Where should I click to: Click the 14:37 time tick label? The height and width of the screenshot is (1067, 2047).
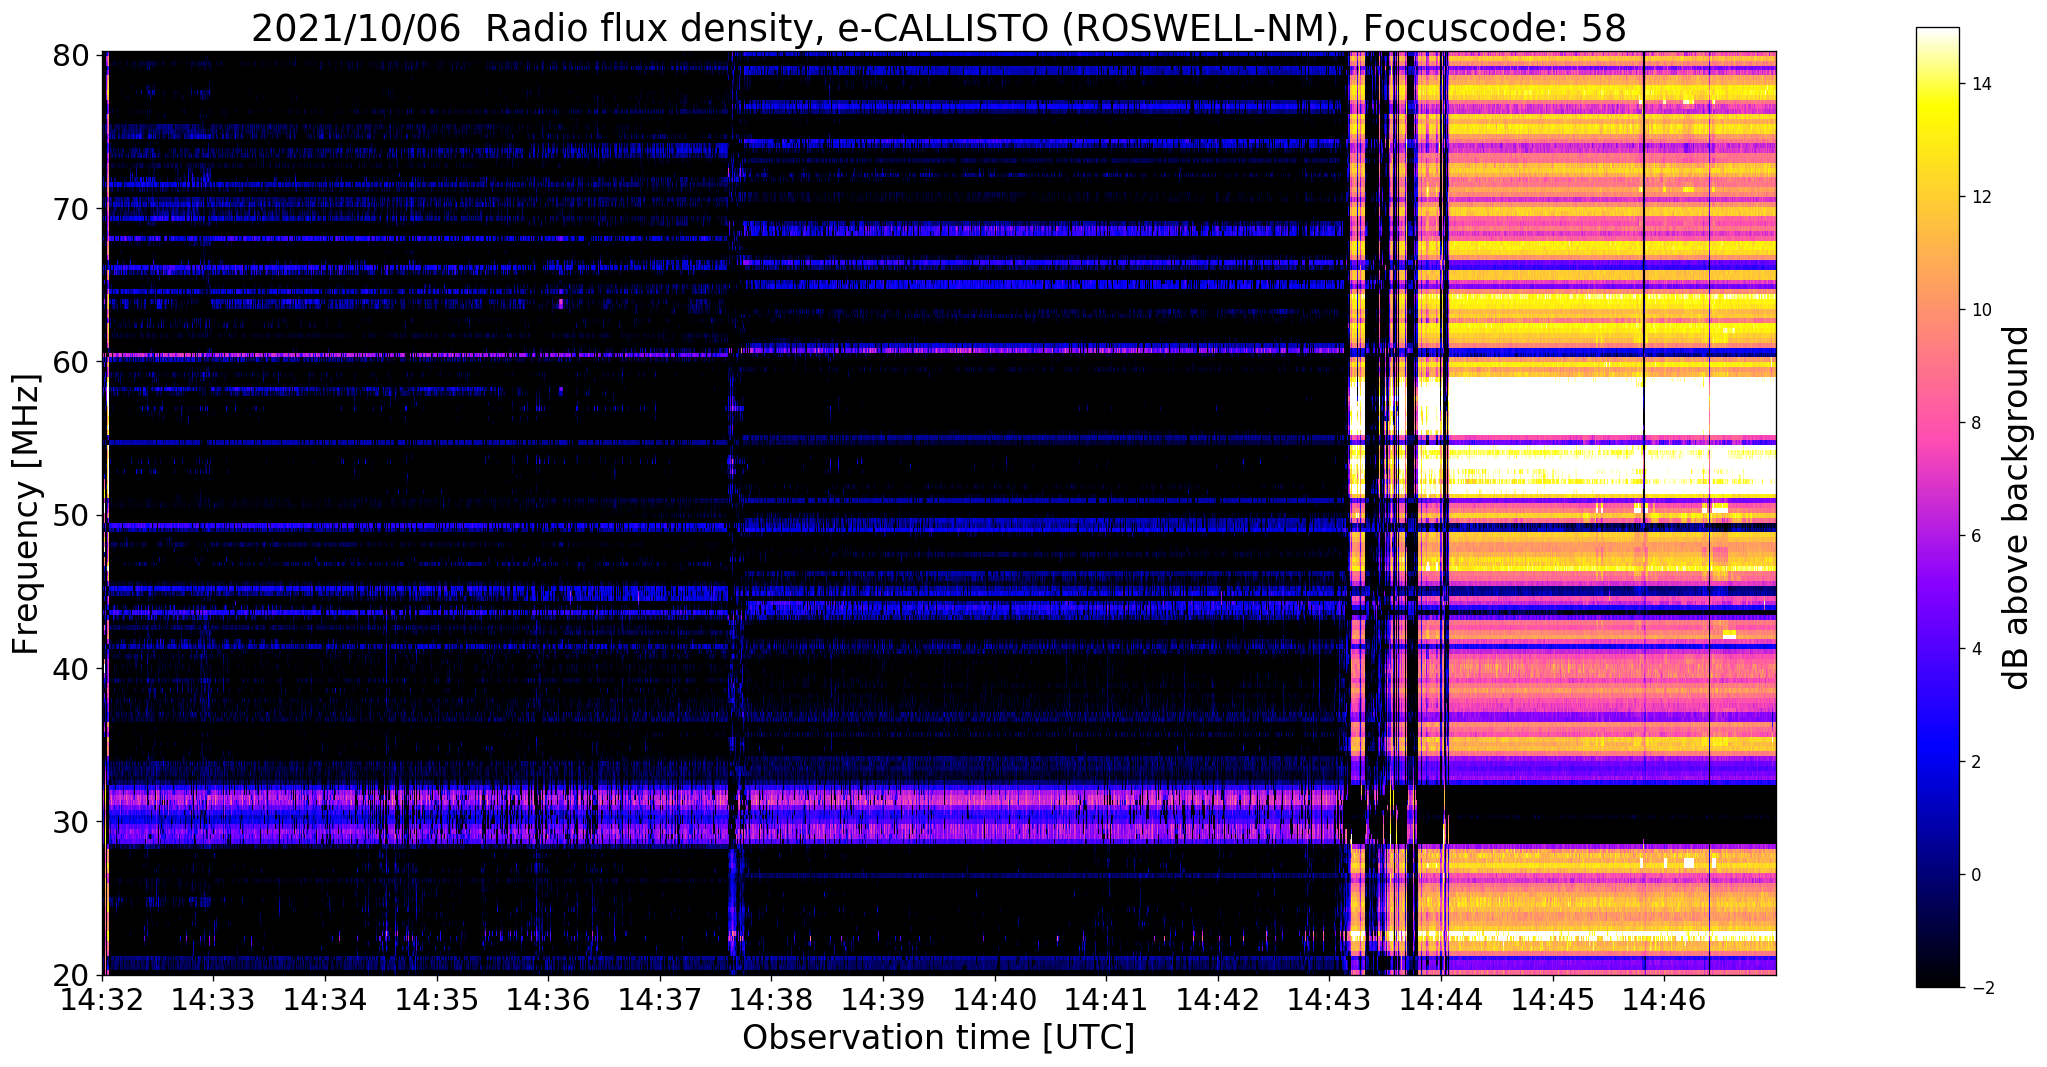(659, 998)
